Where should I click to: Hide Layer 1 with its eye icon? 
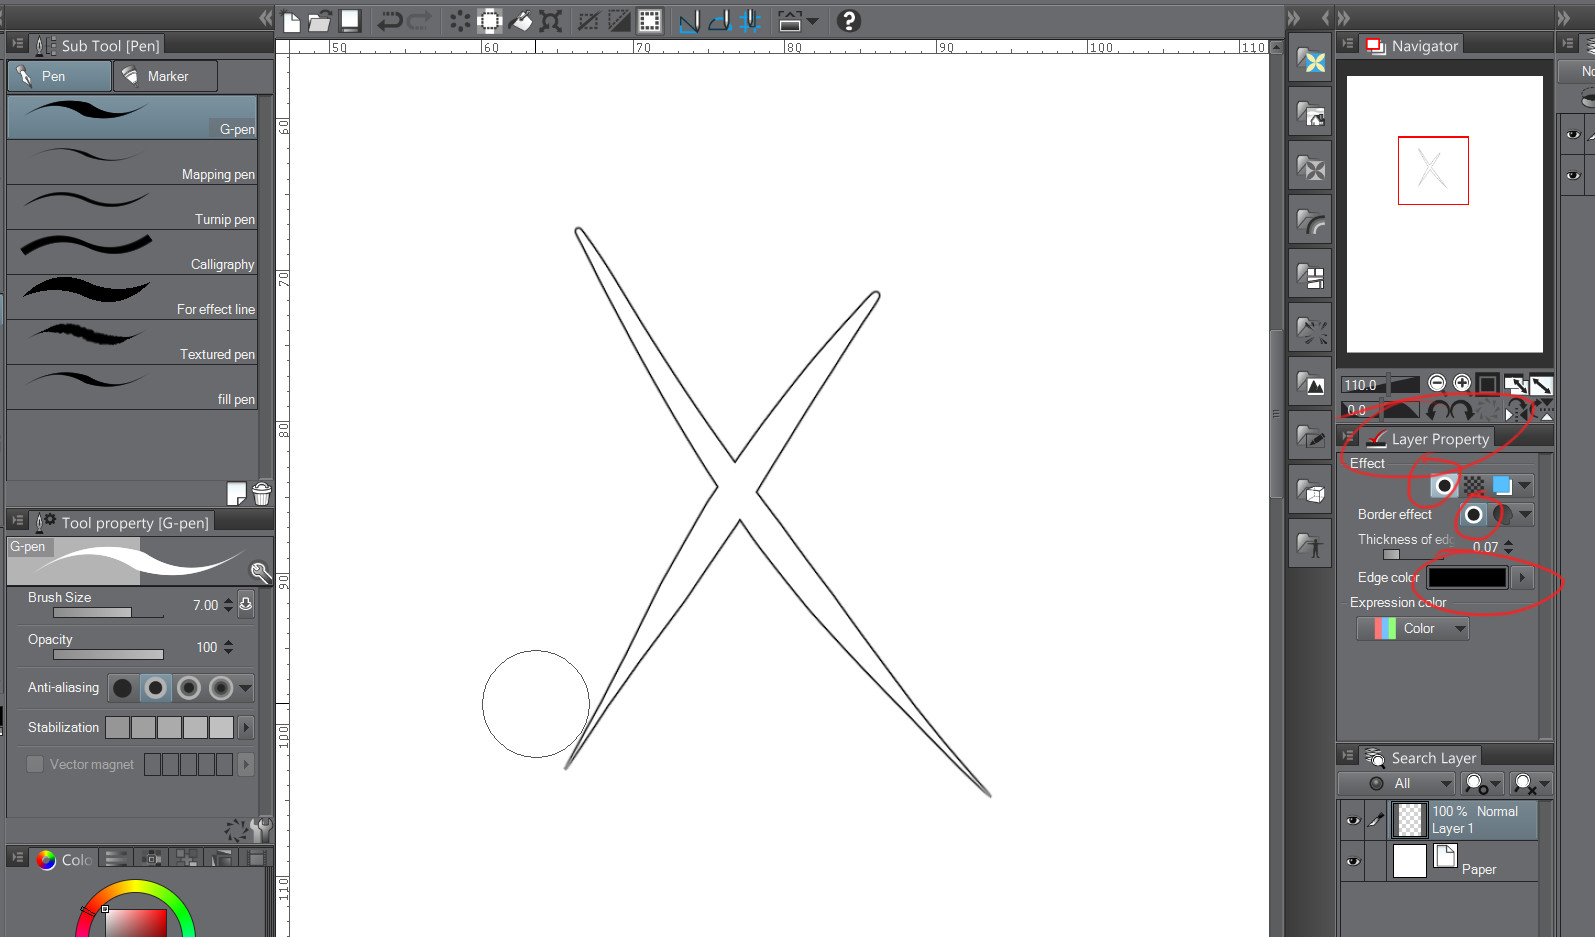(1353, 820)
